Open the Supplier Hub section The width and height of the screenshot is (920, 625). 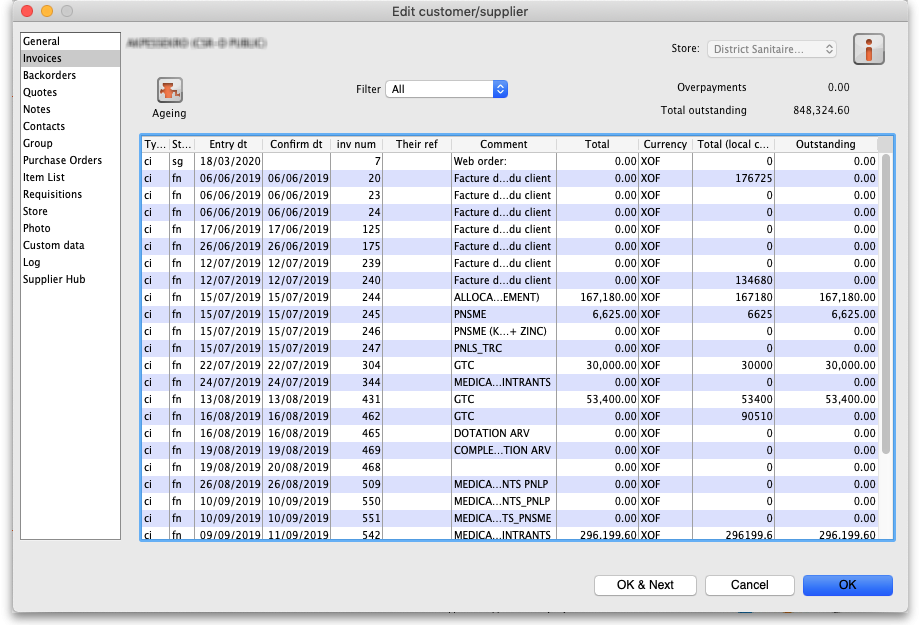54,279
